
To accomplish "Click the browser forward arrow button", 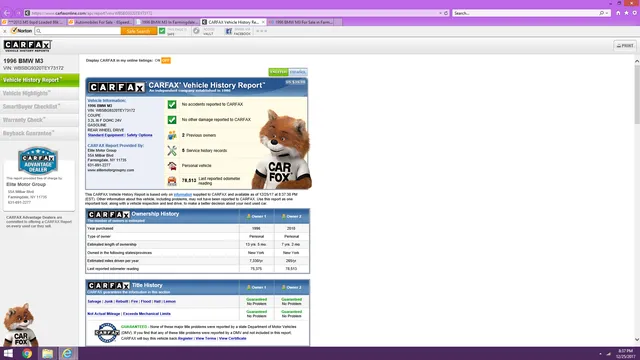I will click(18, 13).
